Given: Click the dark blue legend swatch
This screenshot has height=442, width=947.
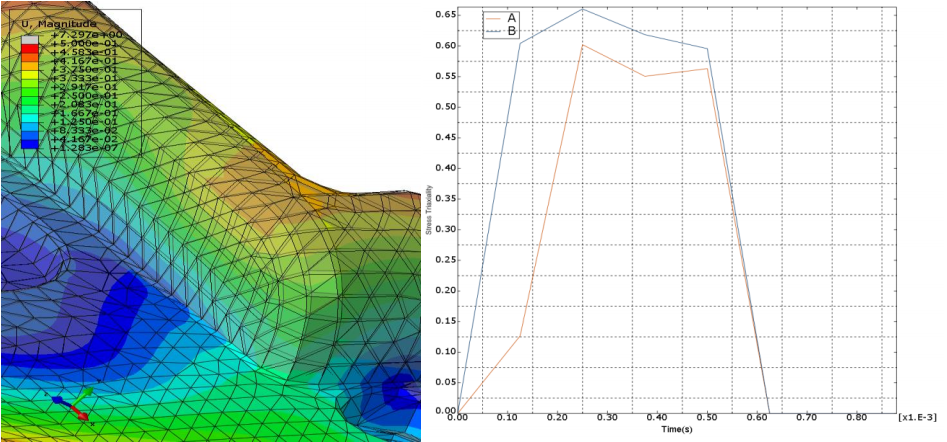Looking at the screenshot, I should pos(30,144).
